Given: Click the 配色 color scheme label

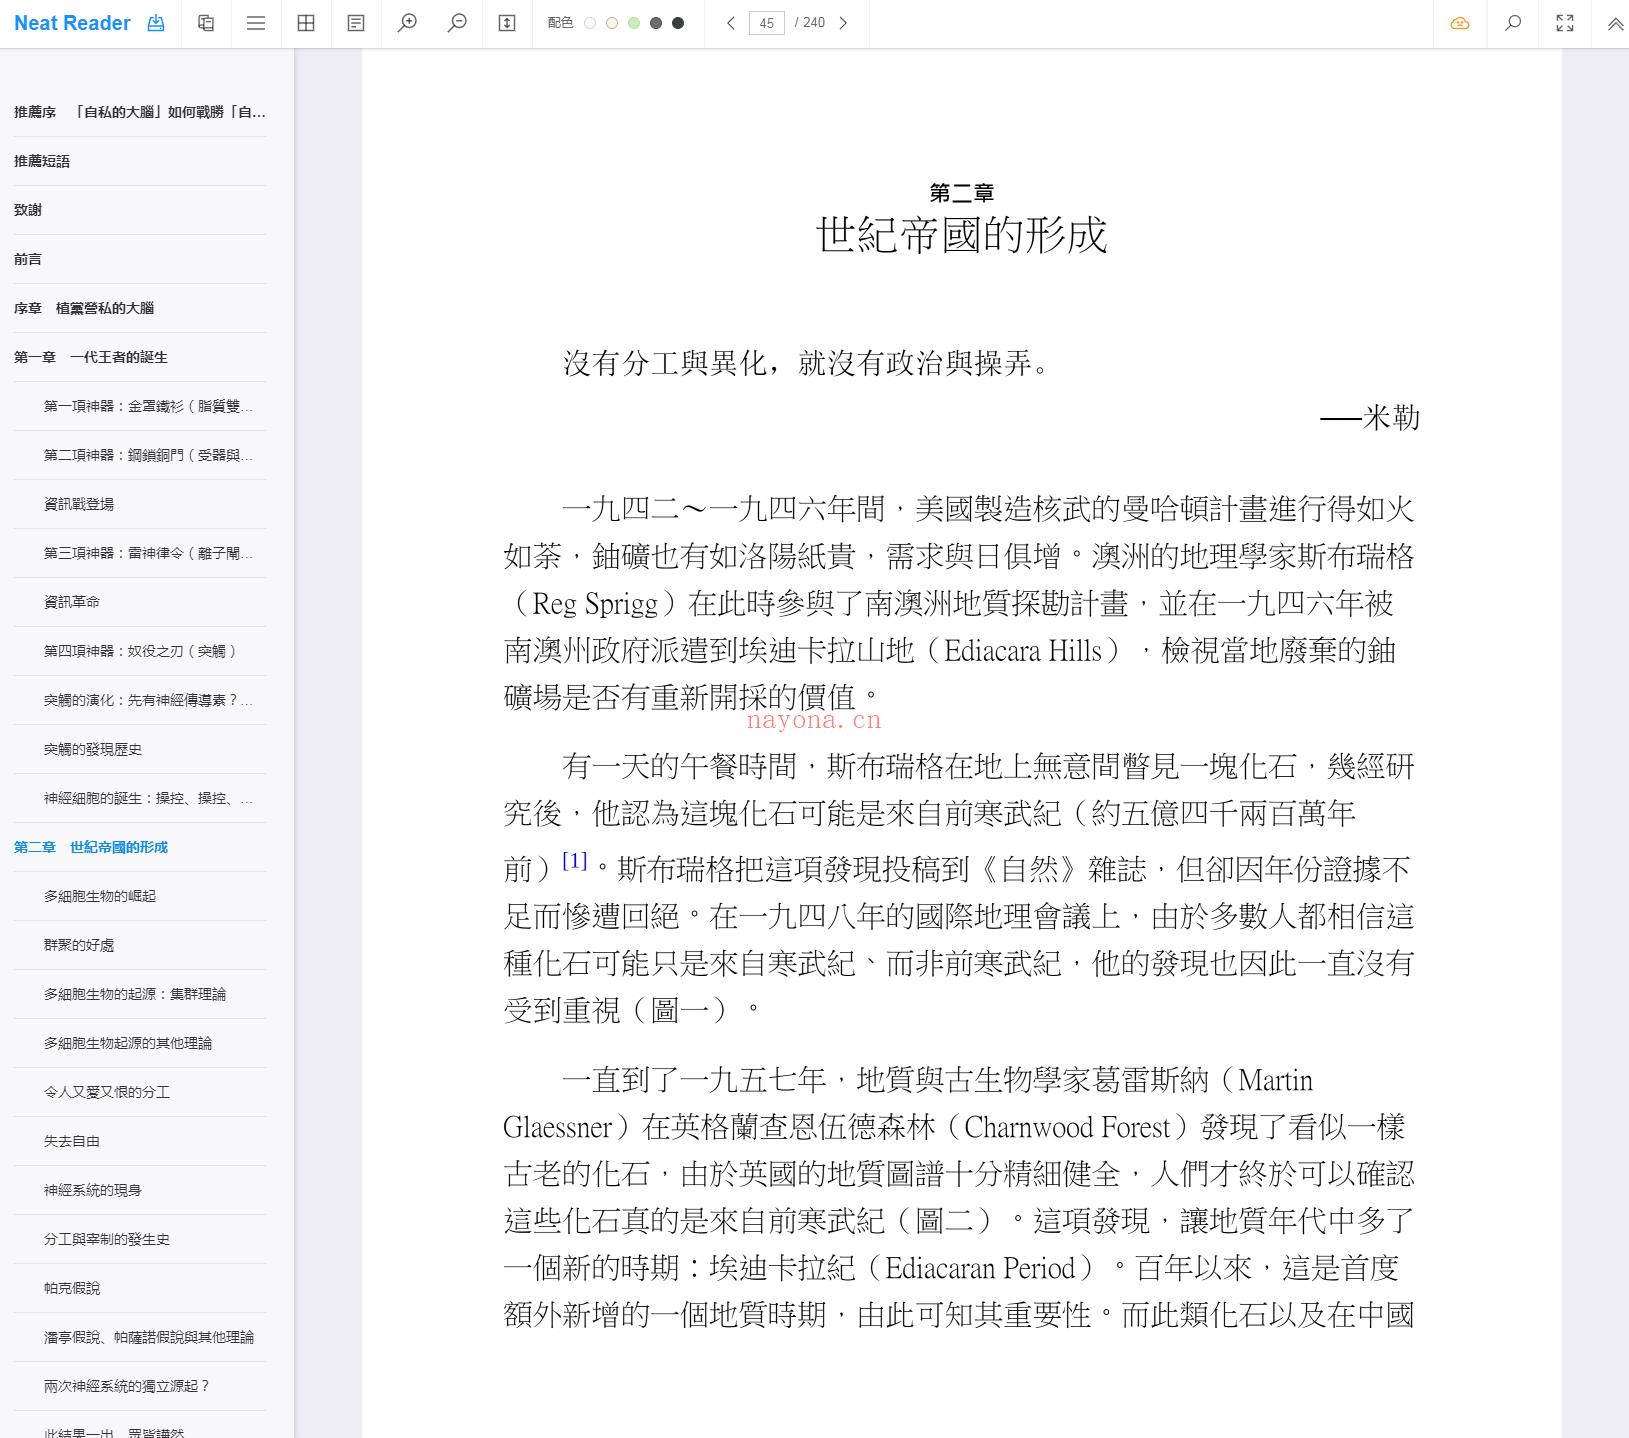Looking at the screenshot, I should click(560, 23).
